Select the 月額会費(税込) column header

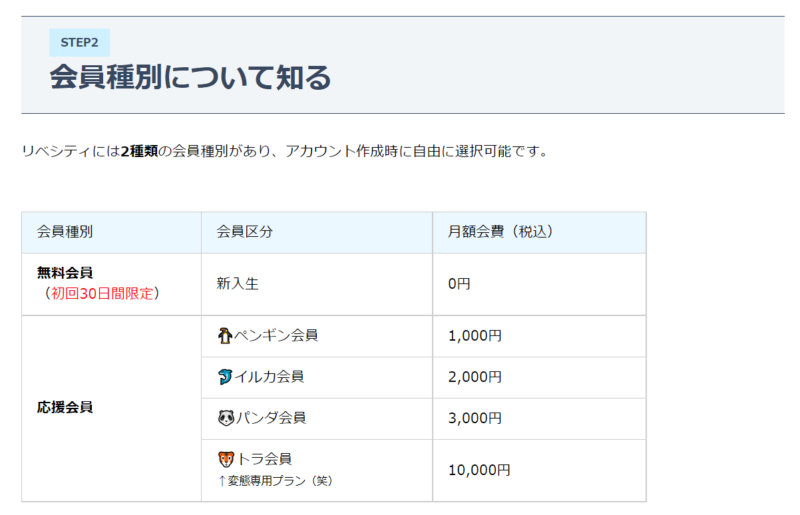(x=501, y=232)
